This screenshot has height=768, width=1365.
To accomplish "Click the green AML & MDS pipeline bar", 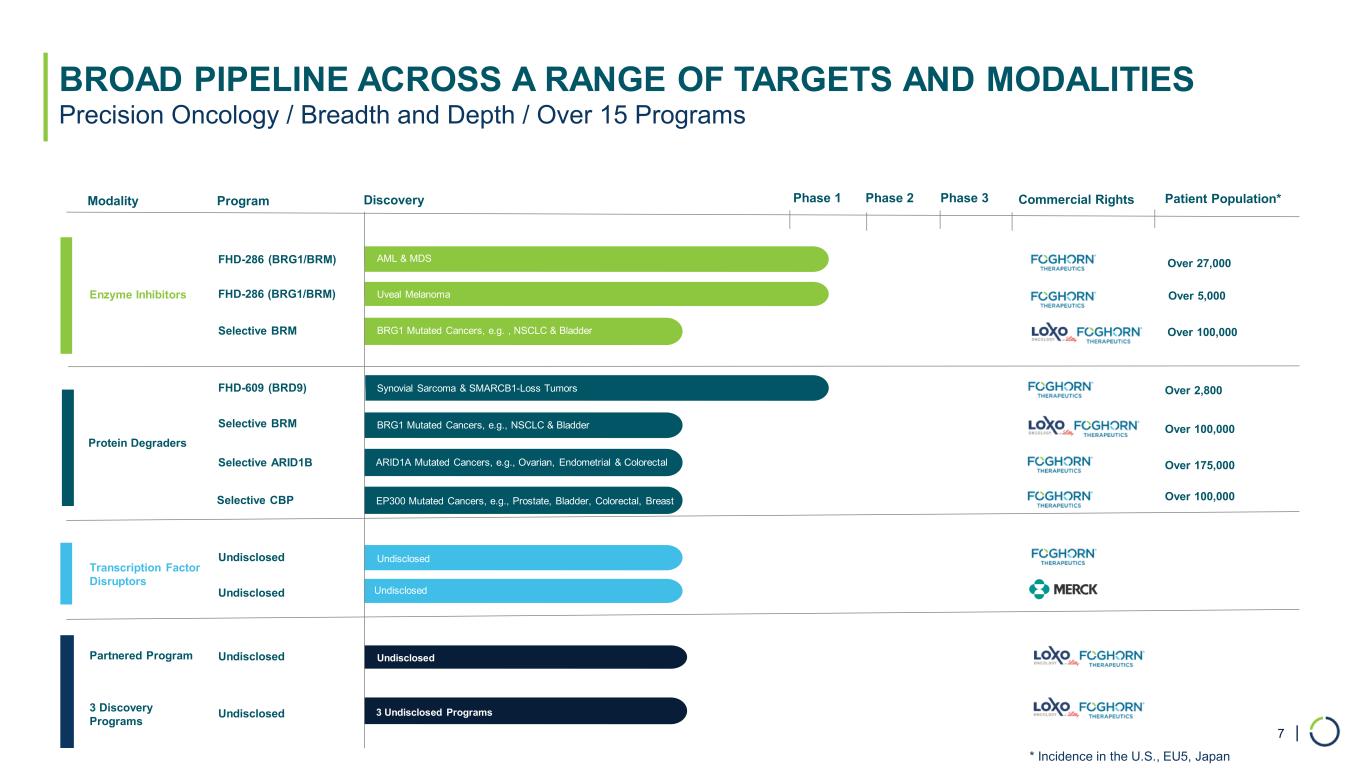I will point(595,259).
